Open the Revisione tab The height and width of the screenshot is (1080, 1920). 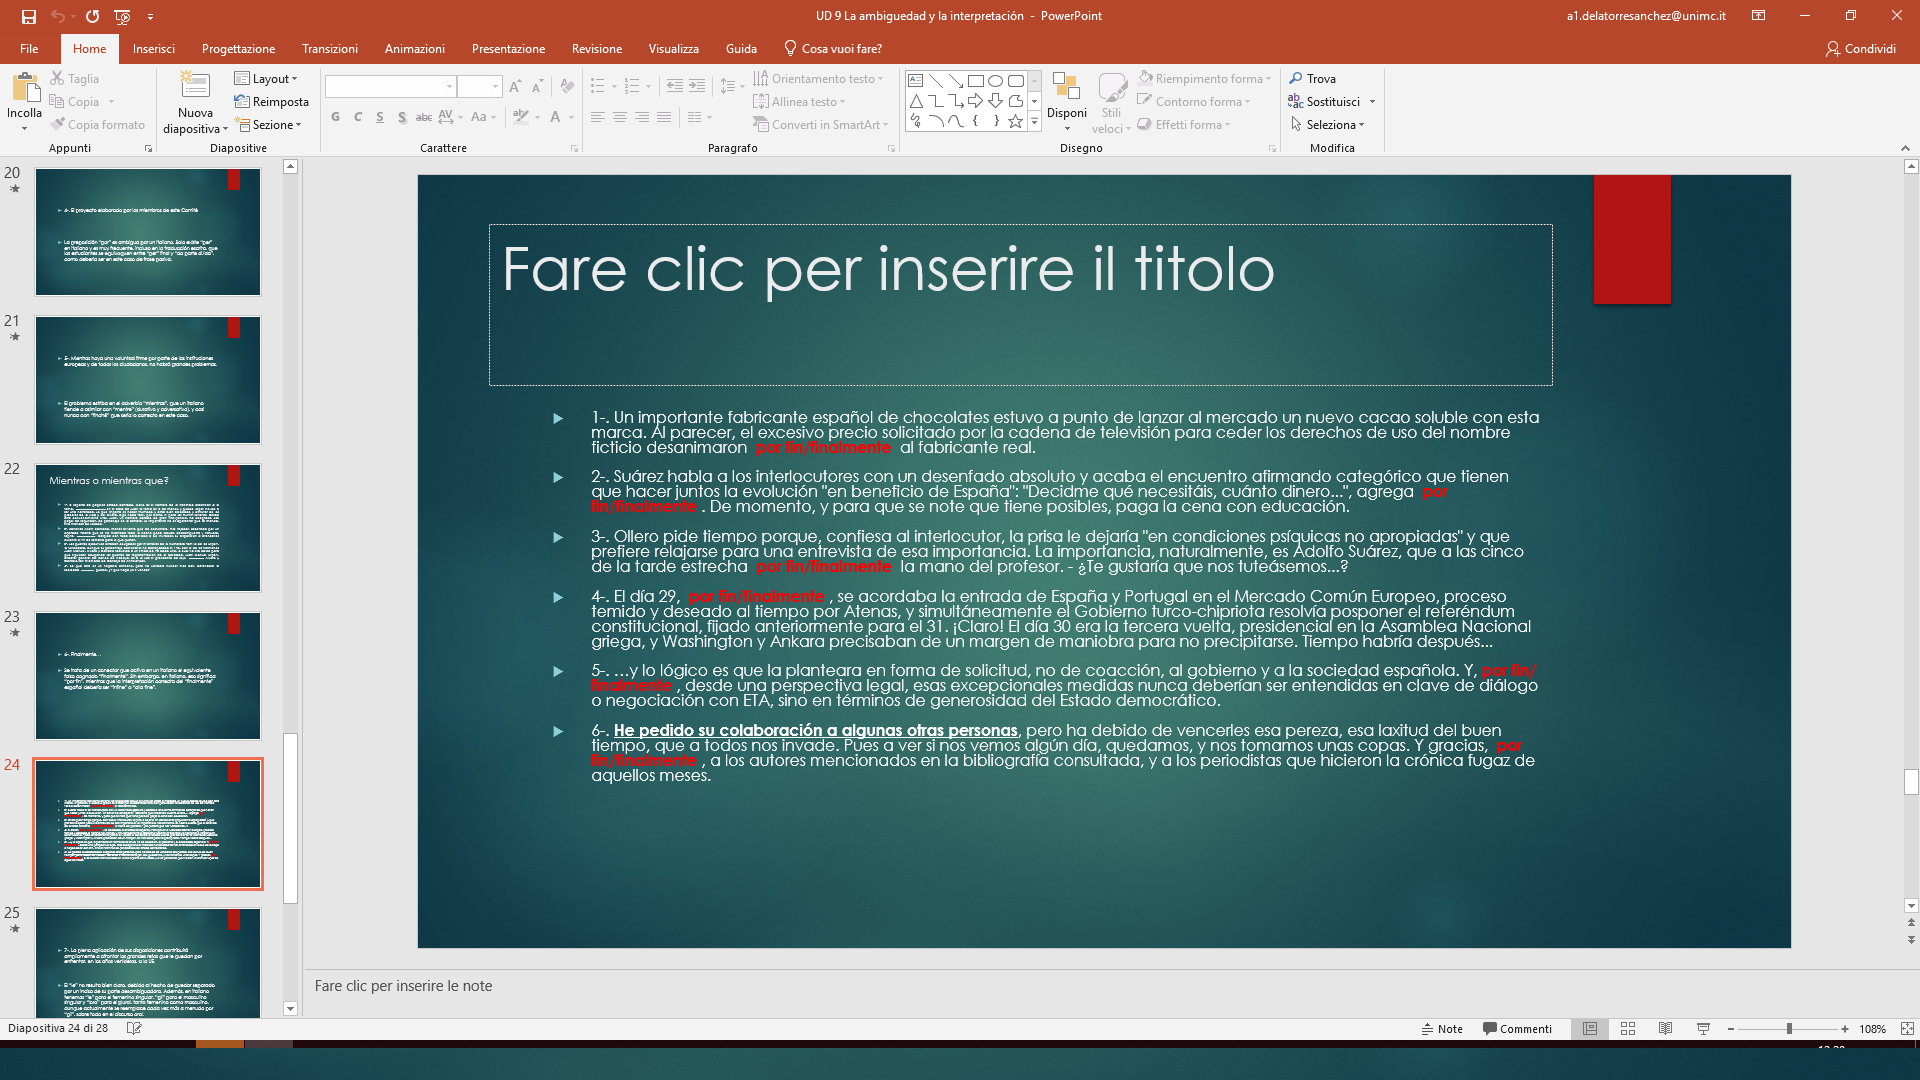(x=597, y=49)
